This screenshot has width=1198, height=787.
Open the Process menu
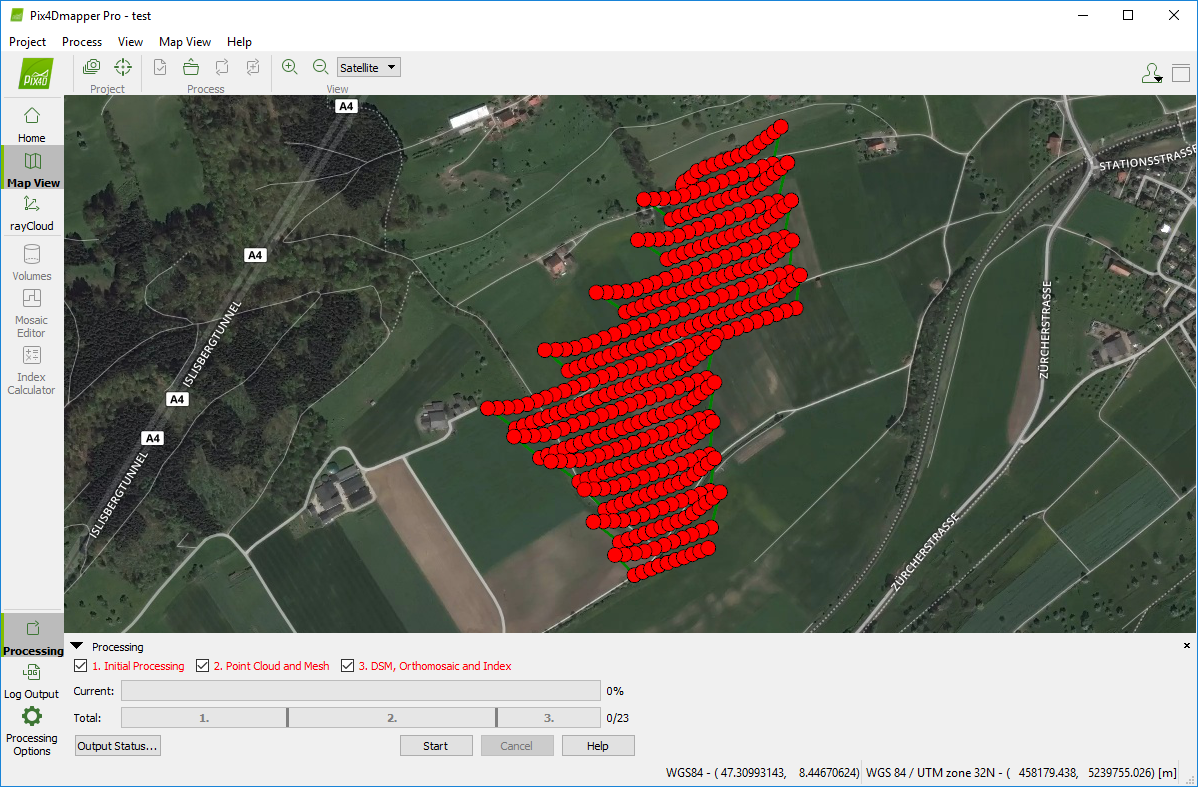tap(81, 42)
